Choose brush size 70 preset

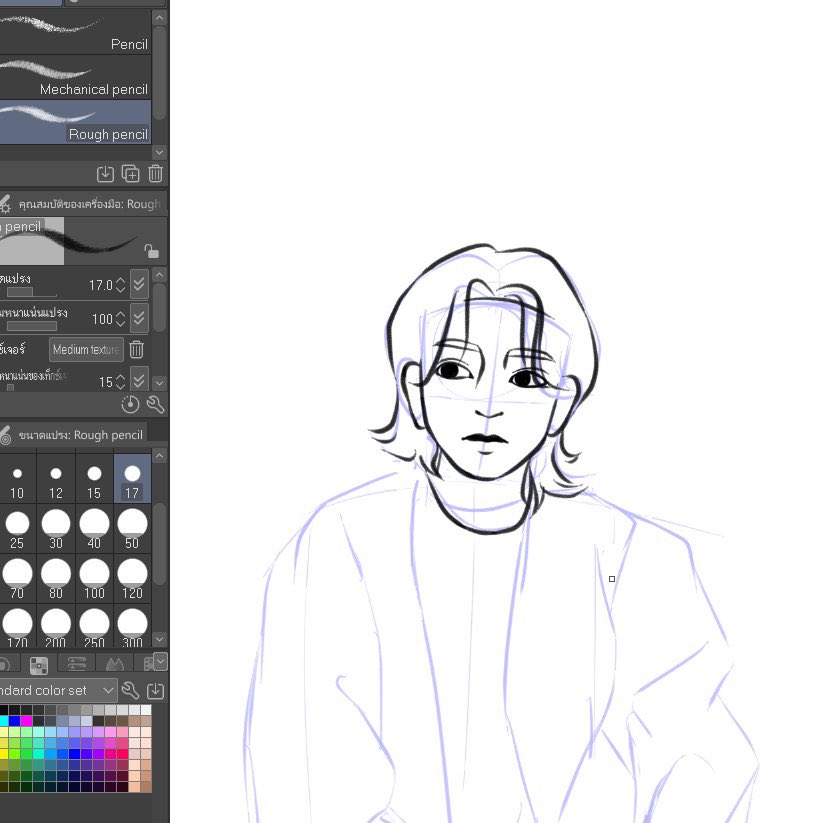click(17, 578)
